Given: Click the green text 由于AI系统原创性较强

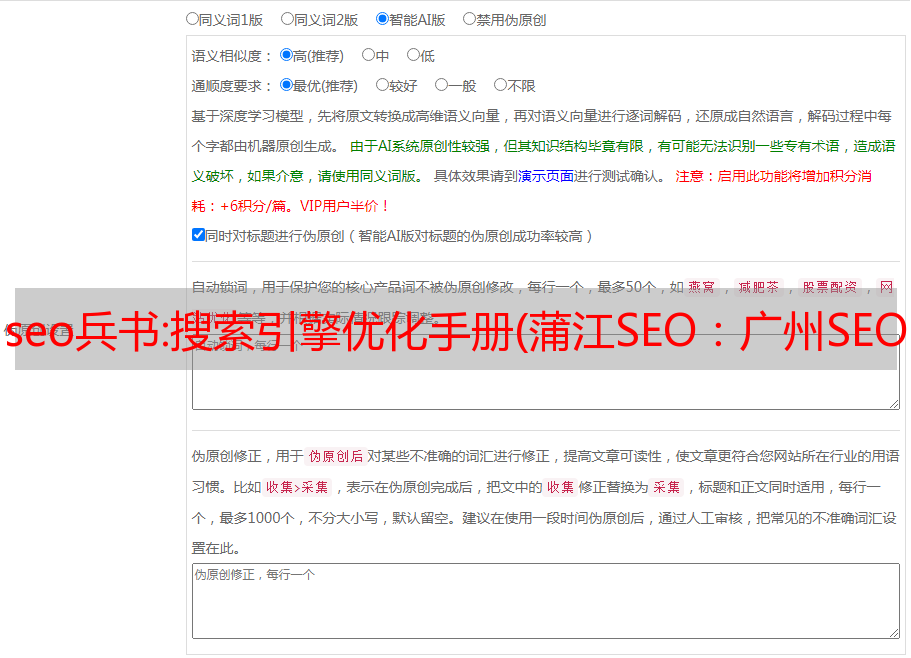Looking at the screenshot, I should (420, 146).
